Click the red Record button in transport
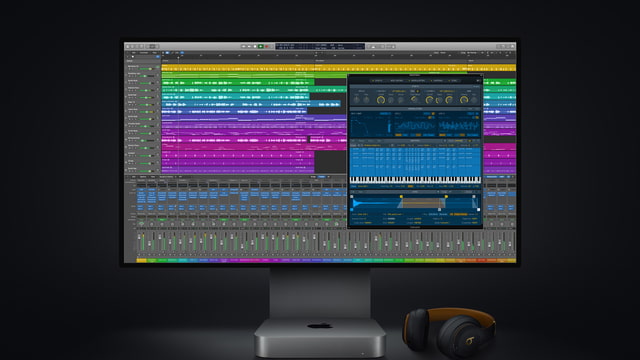 point(267,47)
